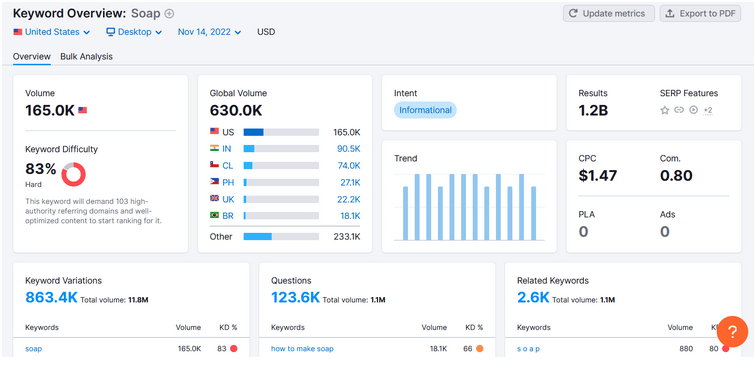Click the Update metrics button

click(x=608, y=13)
